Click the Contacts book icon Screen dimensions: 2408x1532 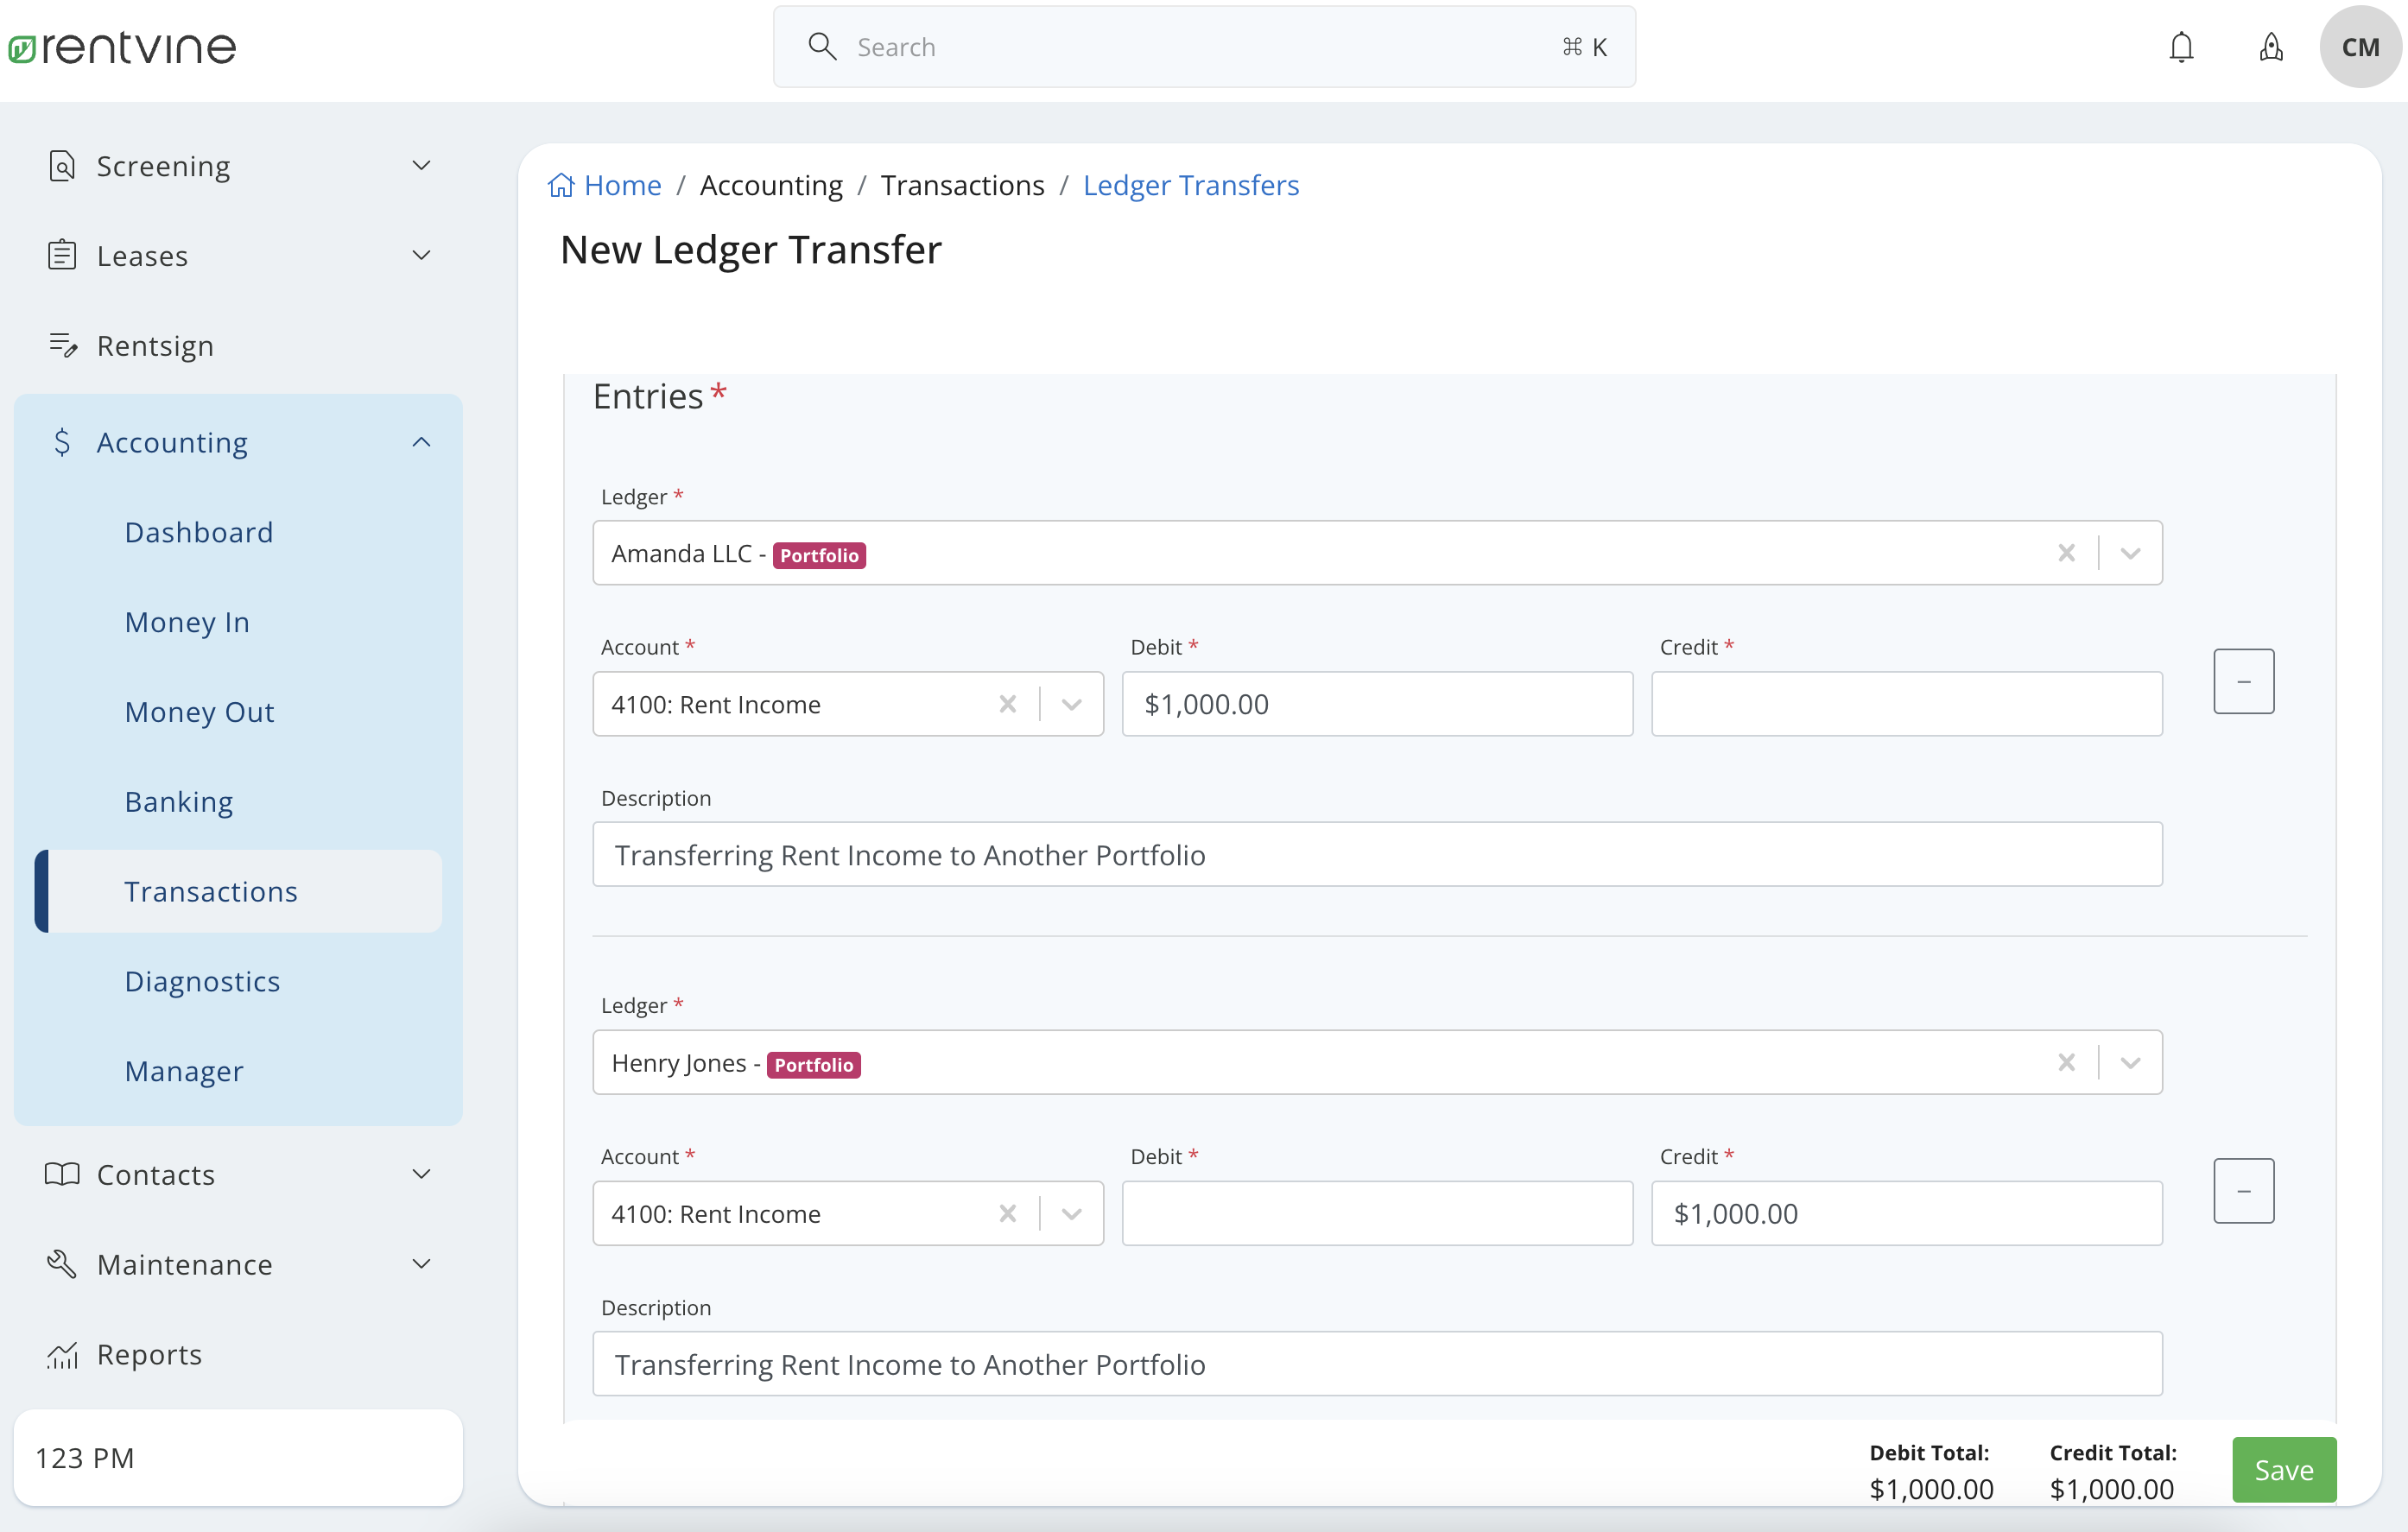click(62, 1174)
